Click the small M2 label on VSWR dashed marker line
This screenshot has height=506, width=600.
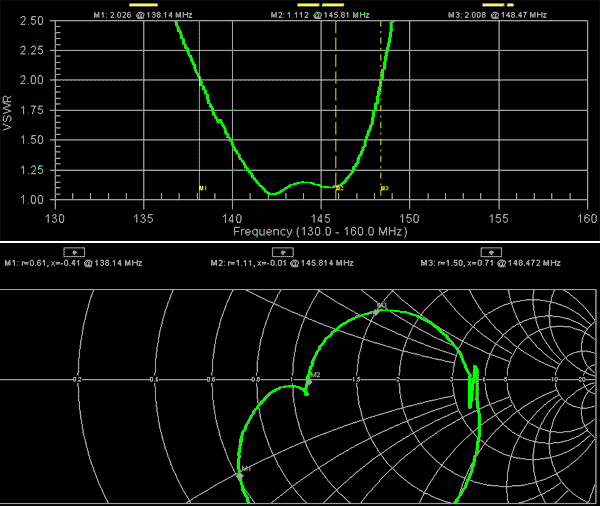pyautogui.click(x=340, y=188)
